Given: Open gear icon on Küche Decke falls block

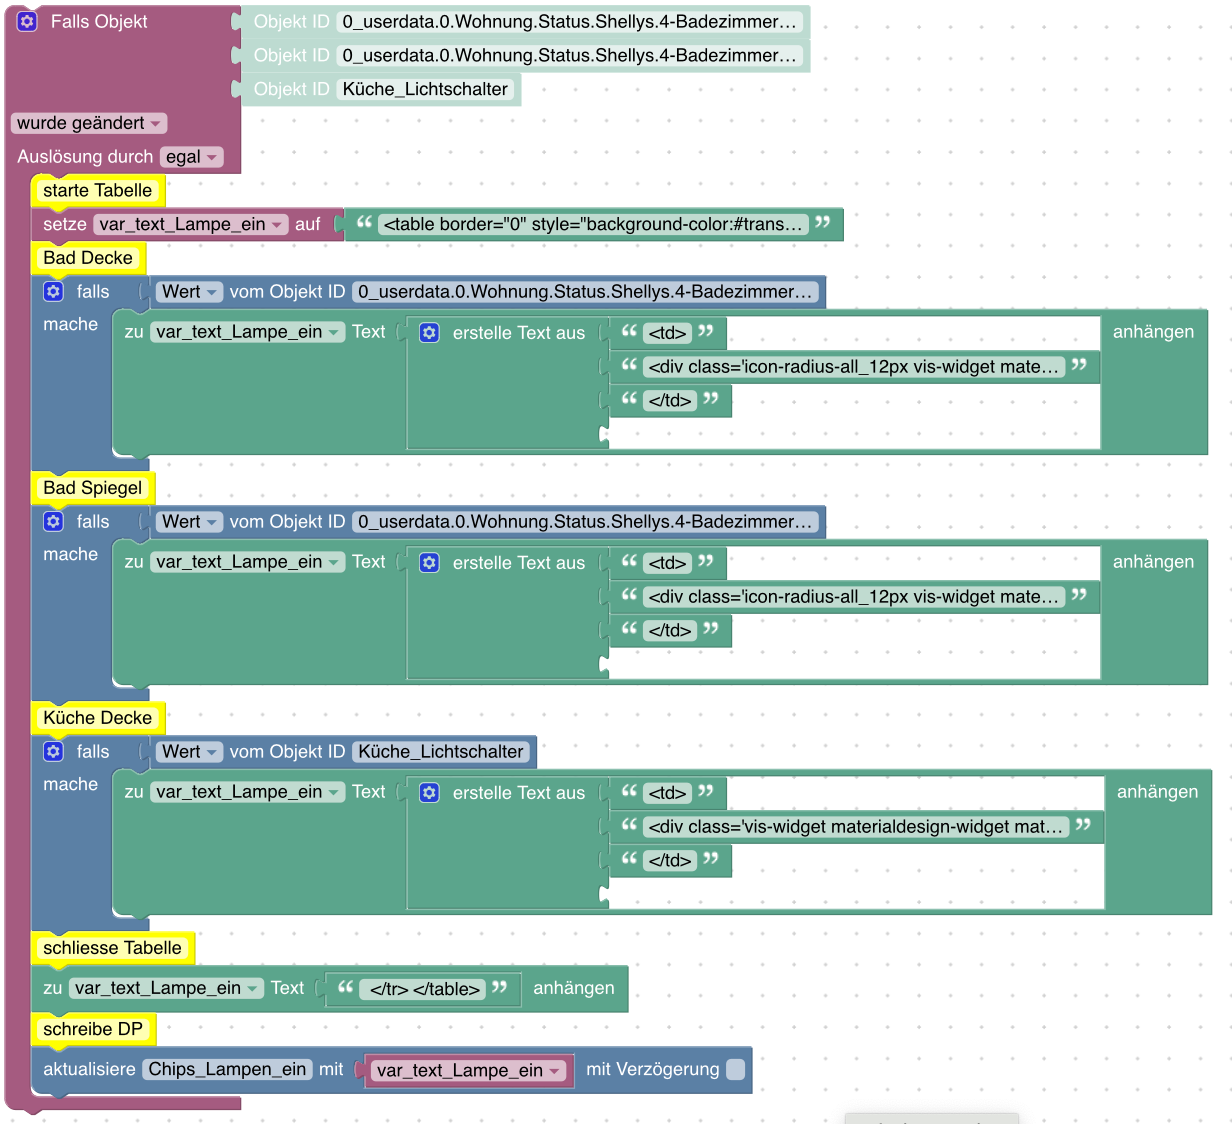Looking at the screenshot, I should [53, 751].
